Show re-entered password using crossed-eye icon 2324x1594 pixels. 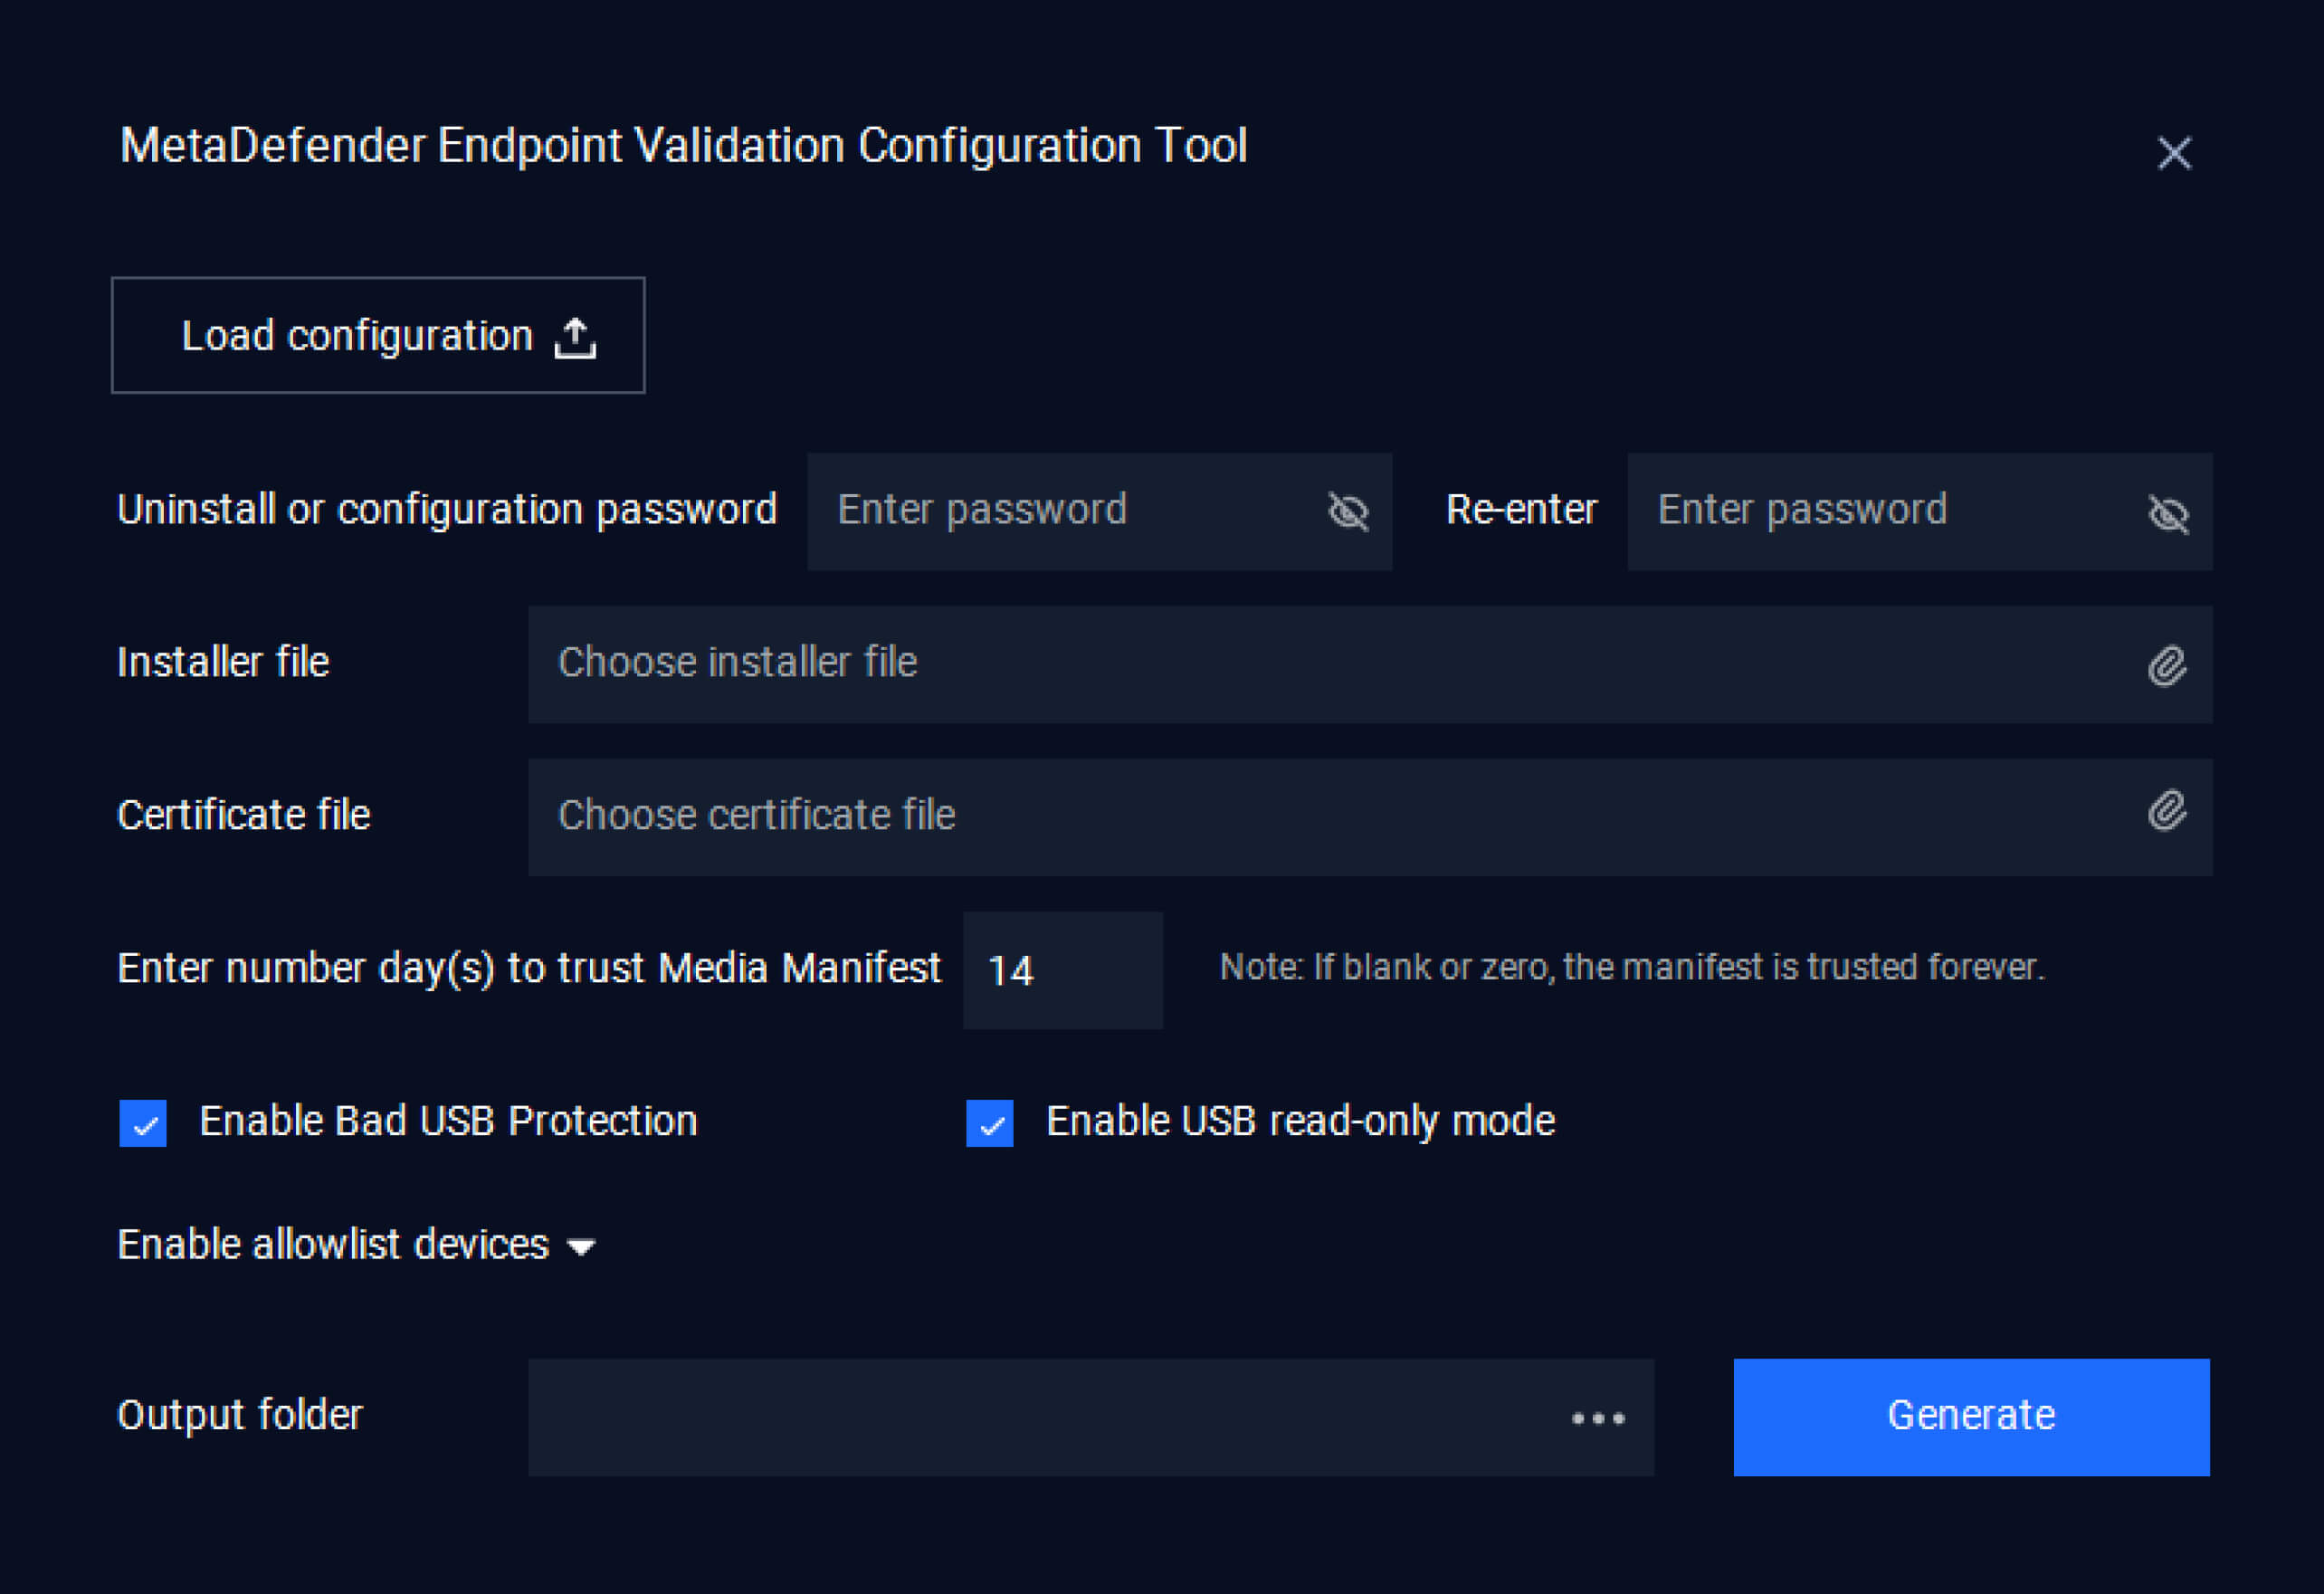click(x=2168, y=514)
